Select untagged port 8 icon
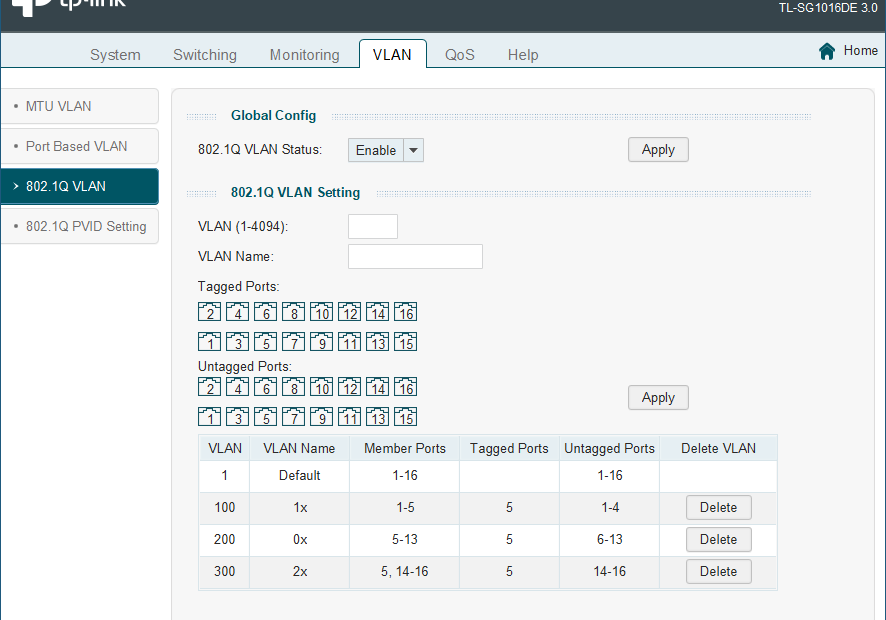The image size is (886, 620). 293,387
